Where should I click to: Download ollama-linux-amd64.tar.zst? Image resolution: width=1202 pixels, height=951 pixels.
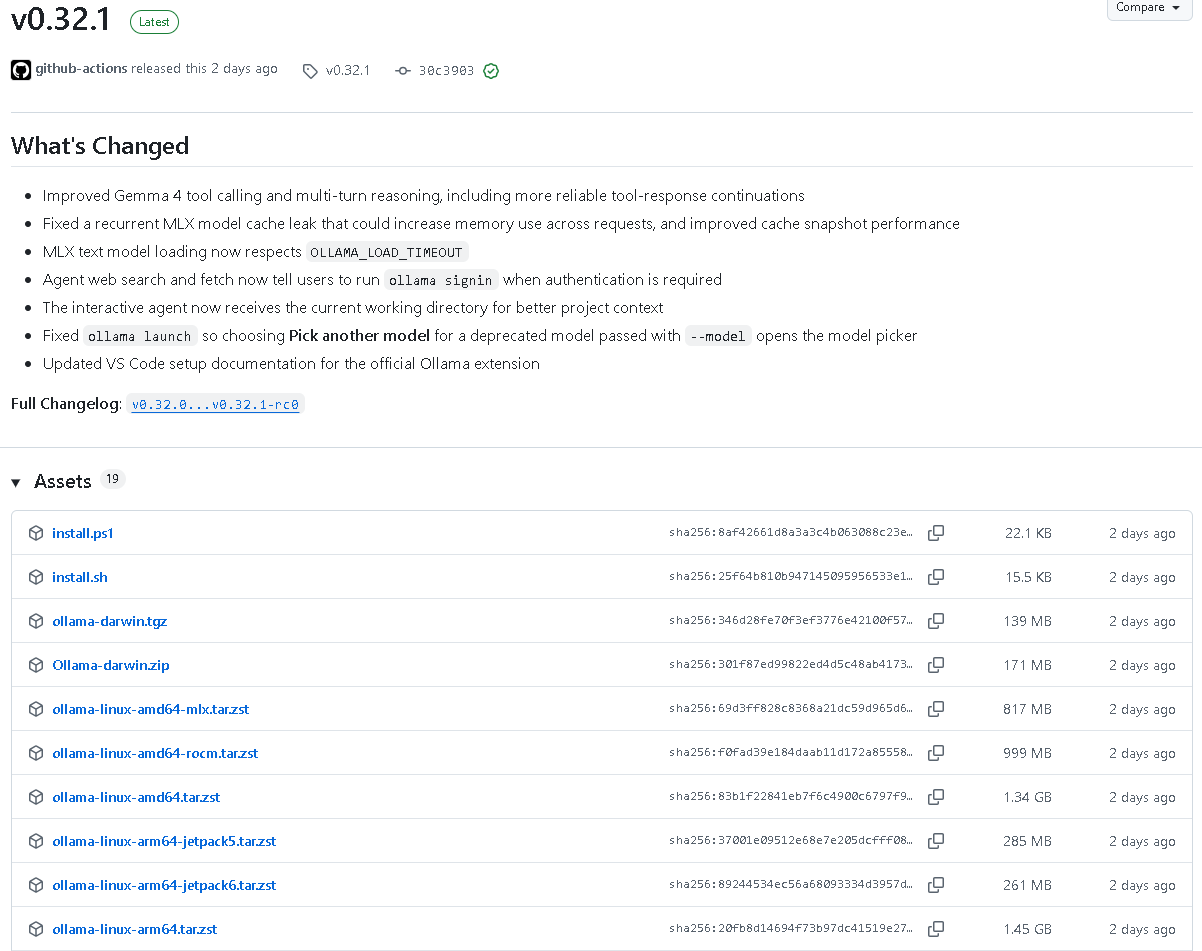coord(136,797)
